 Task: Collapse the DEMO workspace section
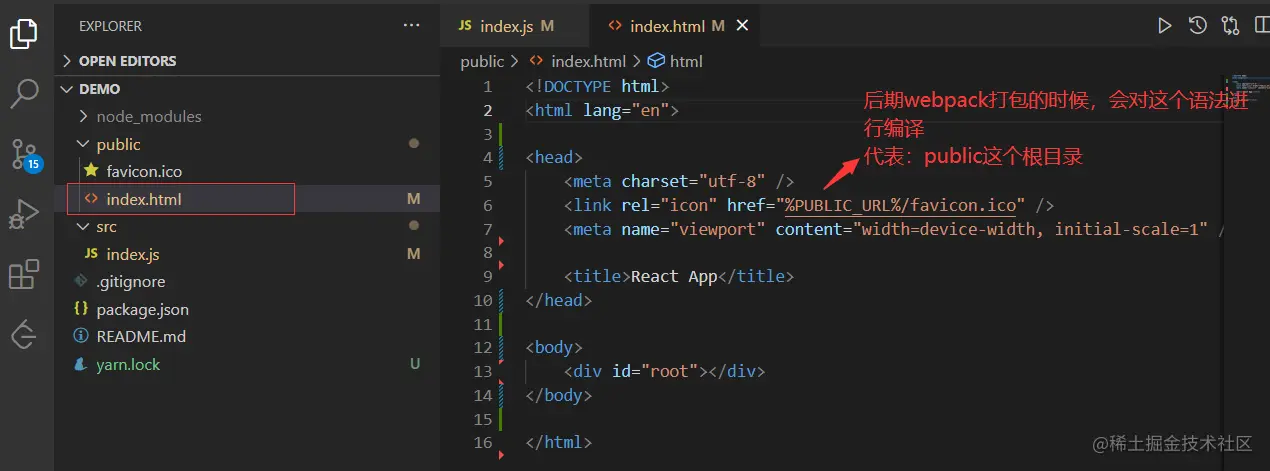tap(247, 89)
